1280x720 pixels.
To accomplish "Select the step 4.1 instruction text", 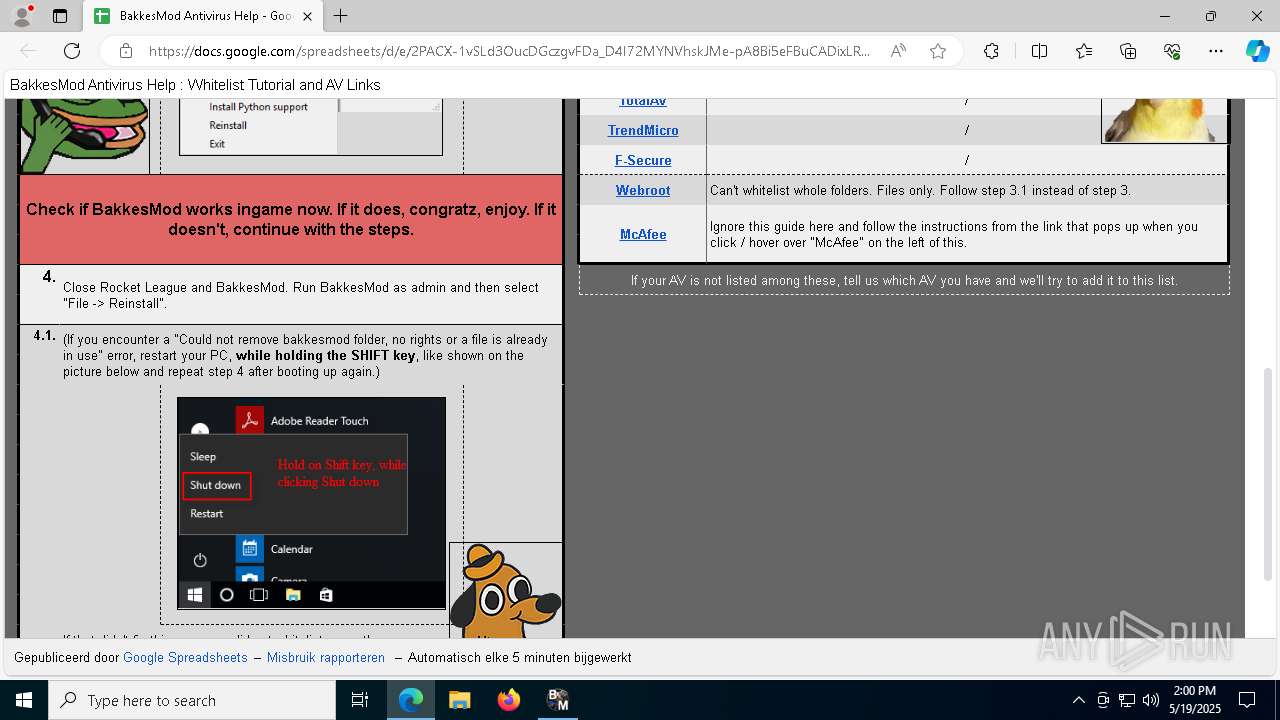I will pos(306,355).
